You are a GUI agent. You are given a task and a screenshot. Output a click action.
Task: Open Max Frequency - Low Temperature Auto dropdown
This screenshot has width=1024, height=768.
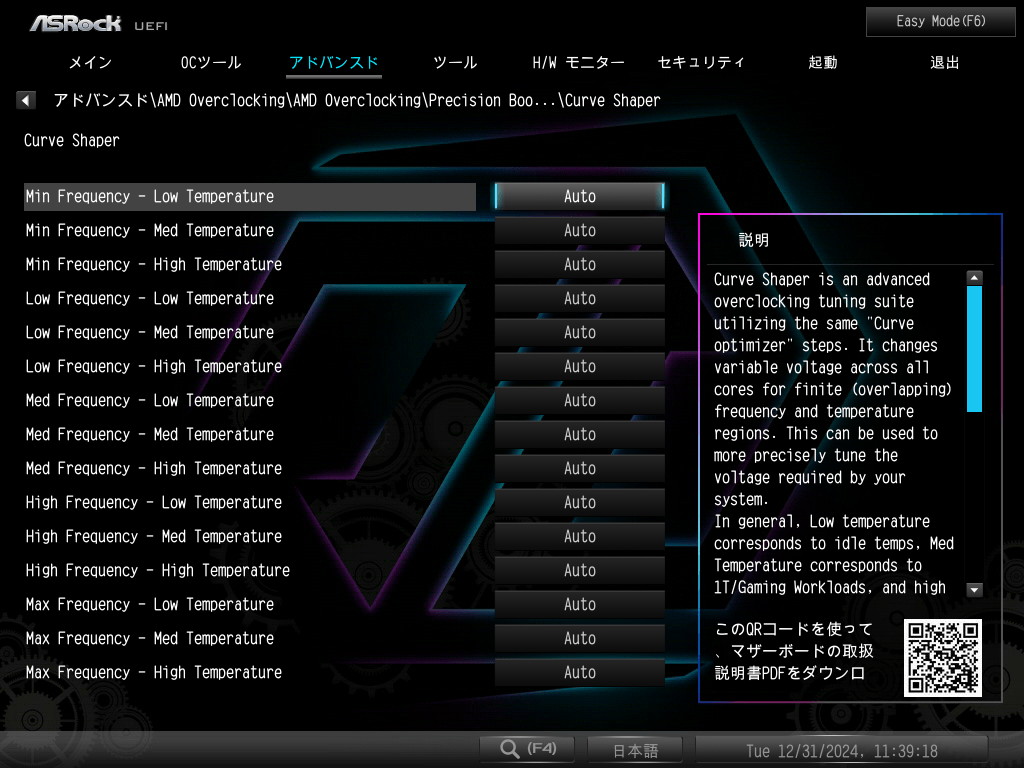579,604
